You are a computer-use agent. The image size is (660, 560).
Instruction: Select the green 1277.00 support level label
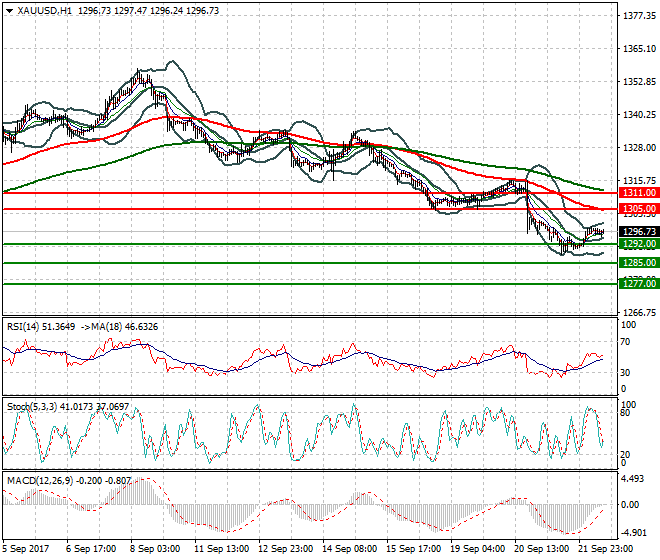639,283
